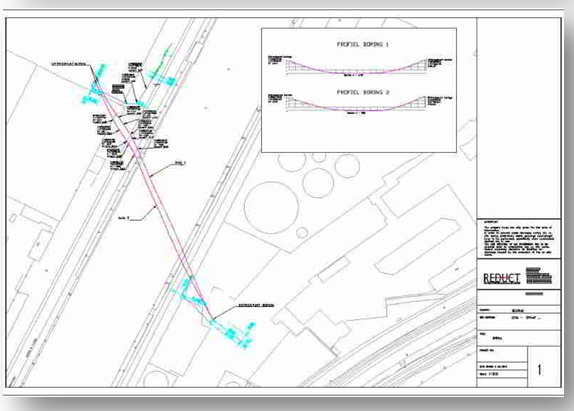Click the empty upper-right title block panel
The height and width of the screenshot is (411, 574).
(519, 118)
